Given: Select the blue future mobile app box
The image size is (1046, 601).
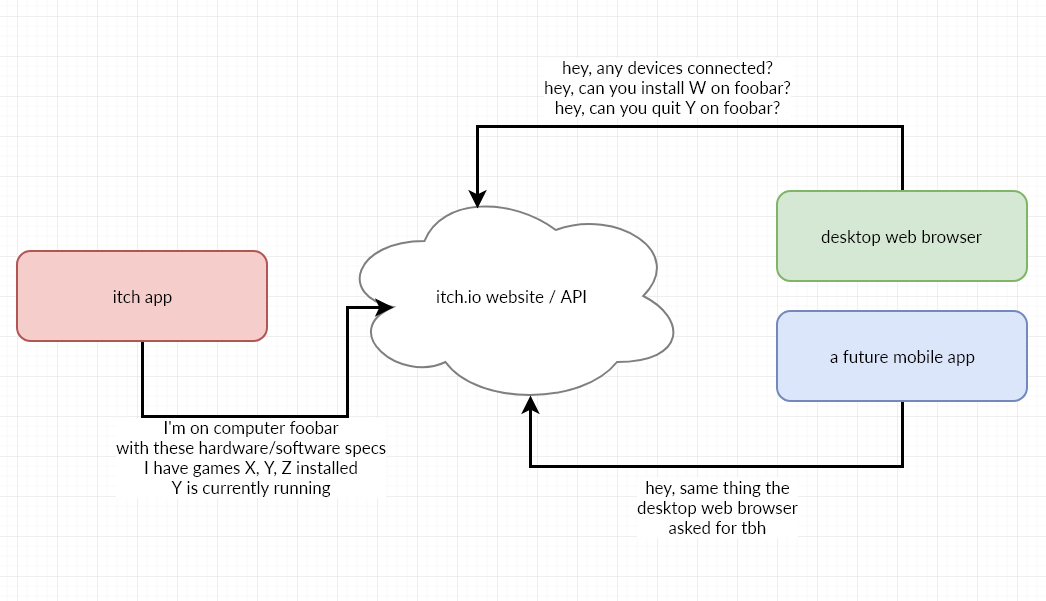Looking at the screenshot, I should point(902,356).
